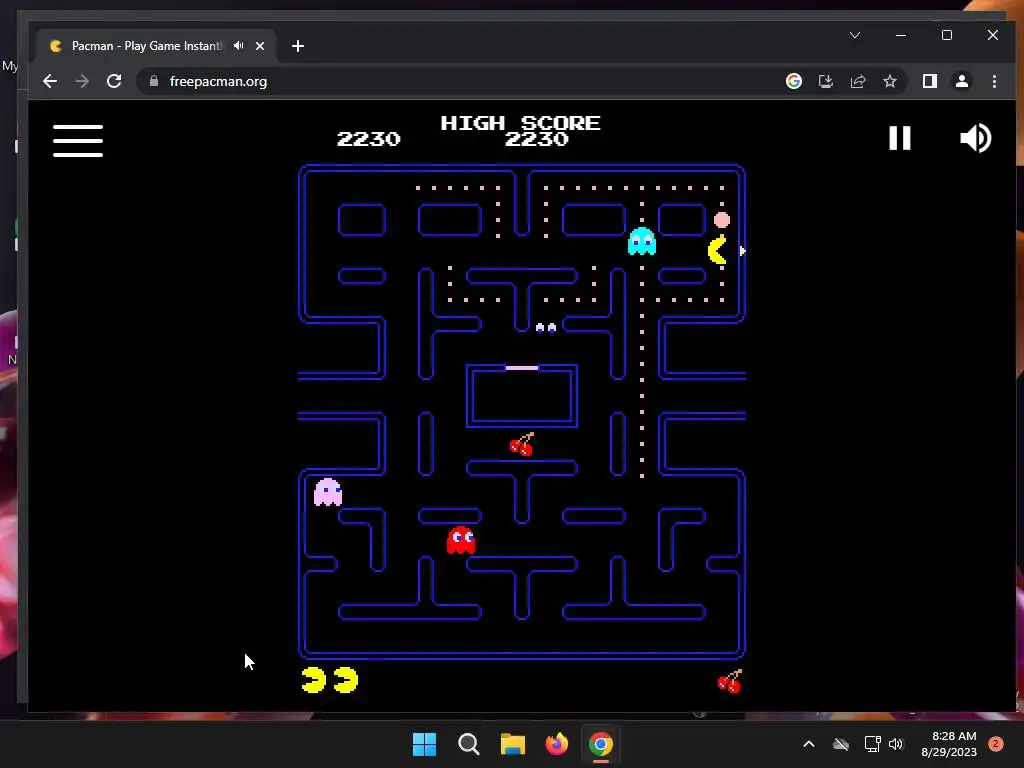Open the Chrome side panel
The width and height of the screenshot is (1024, 768).
(929, 81)
